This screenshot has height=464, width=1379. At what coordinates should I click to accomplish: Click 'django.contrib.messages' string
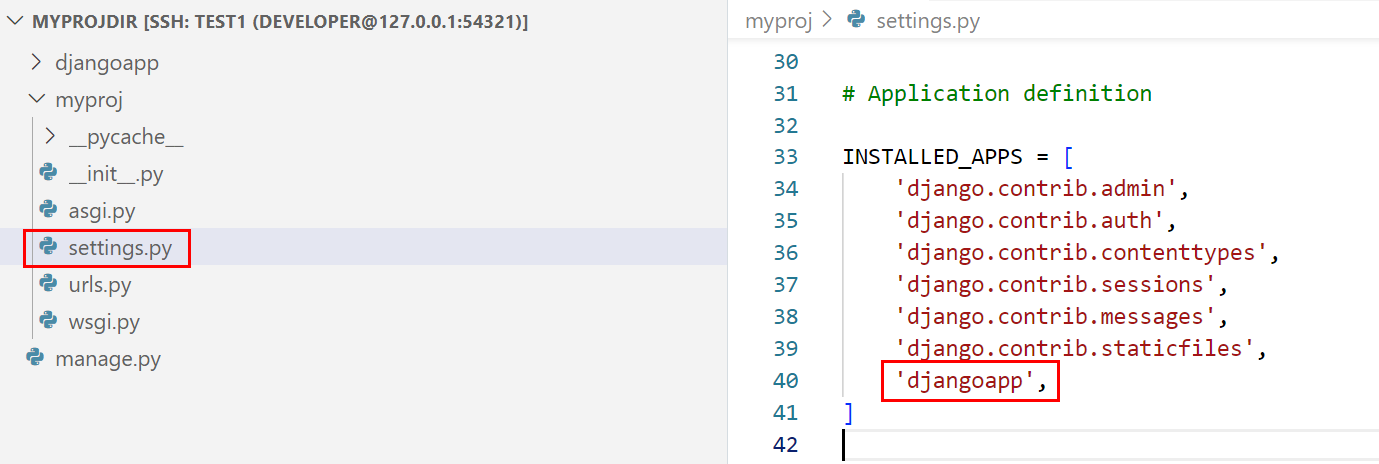point(1056,317)
